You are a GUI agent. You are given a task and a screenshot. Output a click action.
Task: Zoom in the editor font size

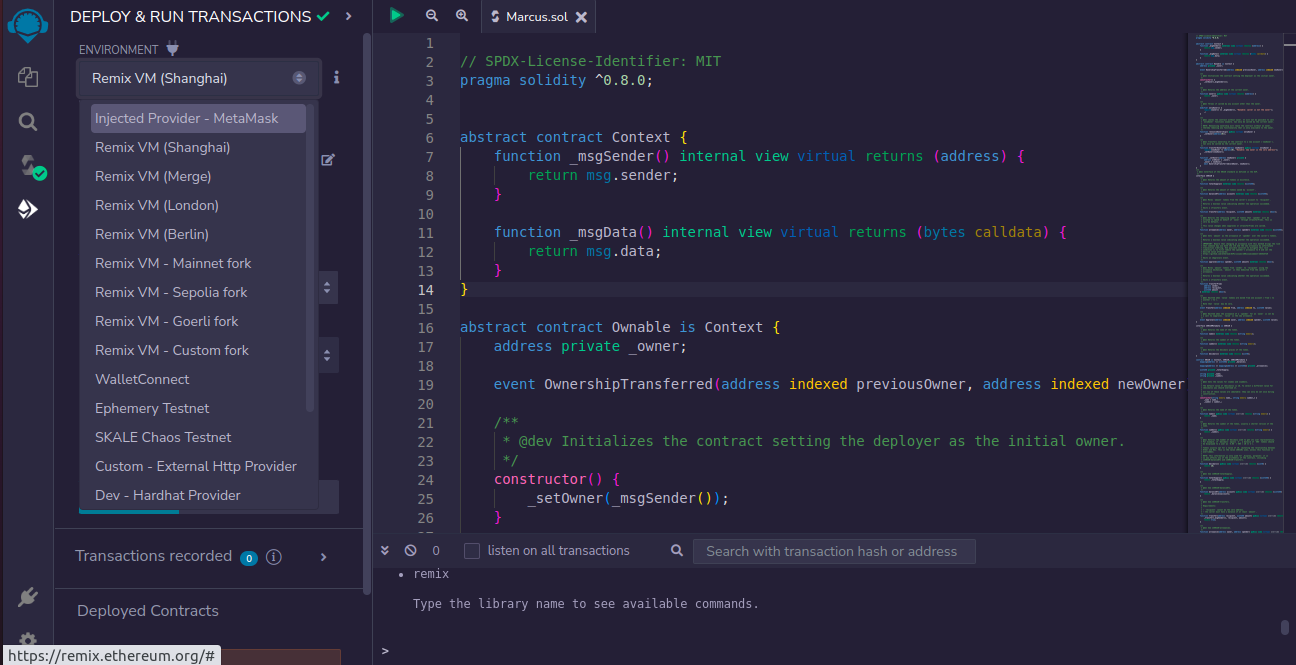462,16
